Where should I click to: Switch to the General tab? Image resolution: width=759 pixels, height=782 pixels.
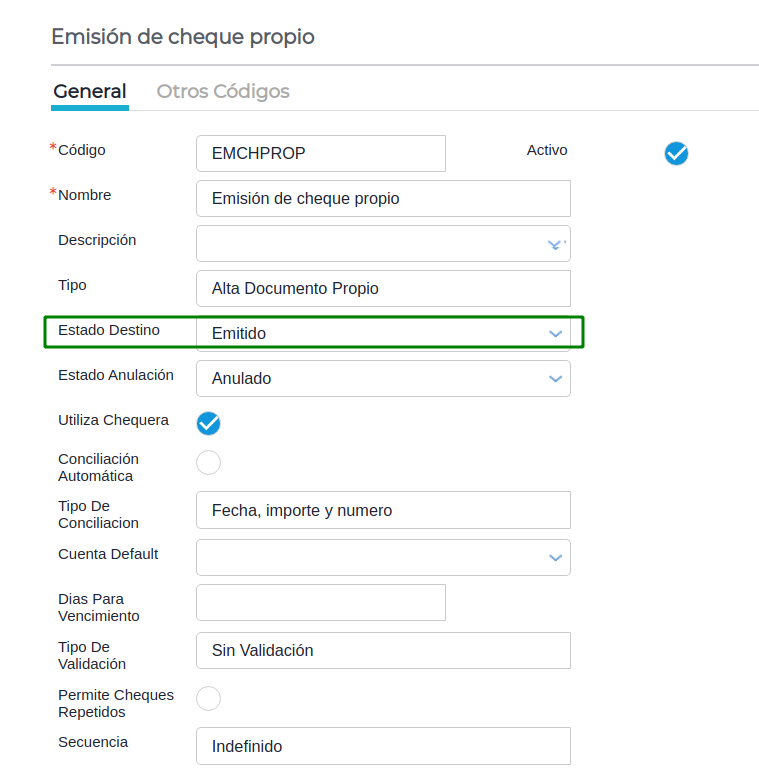90,92
